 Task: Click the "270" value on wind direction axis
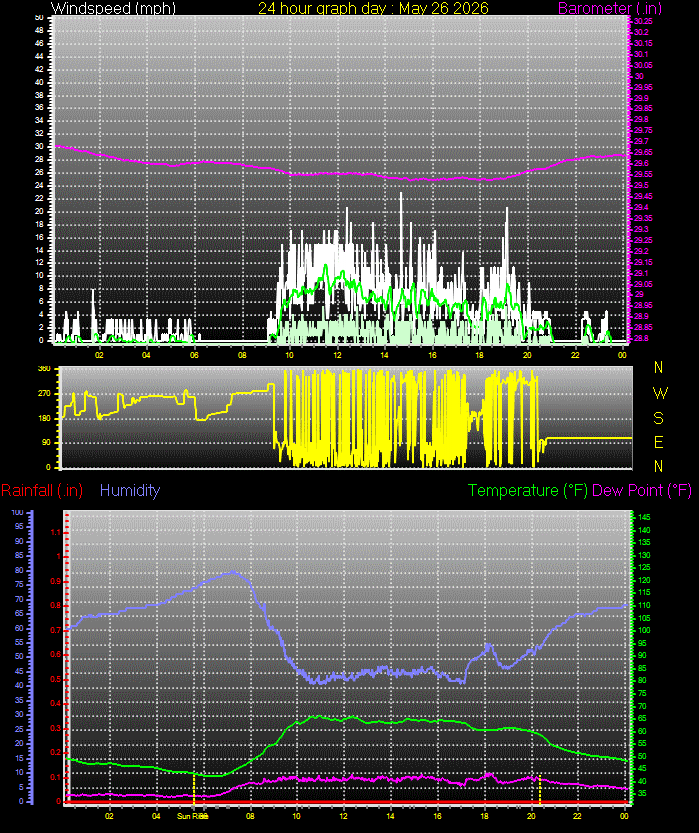pyautogui.click(x=45, y=394)
